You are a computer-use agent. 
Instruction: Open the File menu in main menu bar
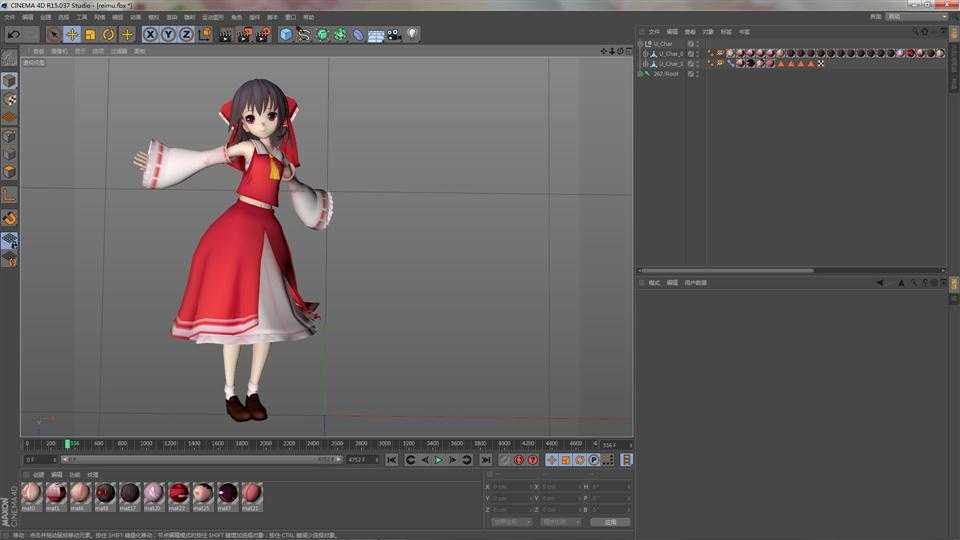click(10, 17)
